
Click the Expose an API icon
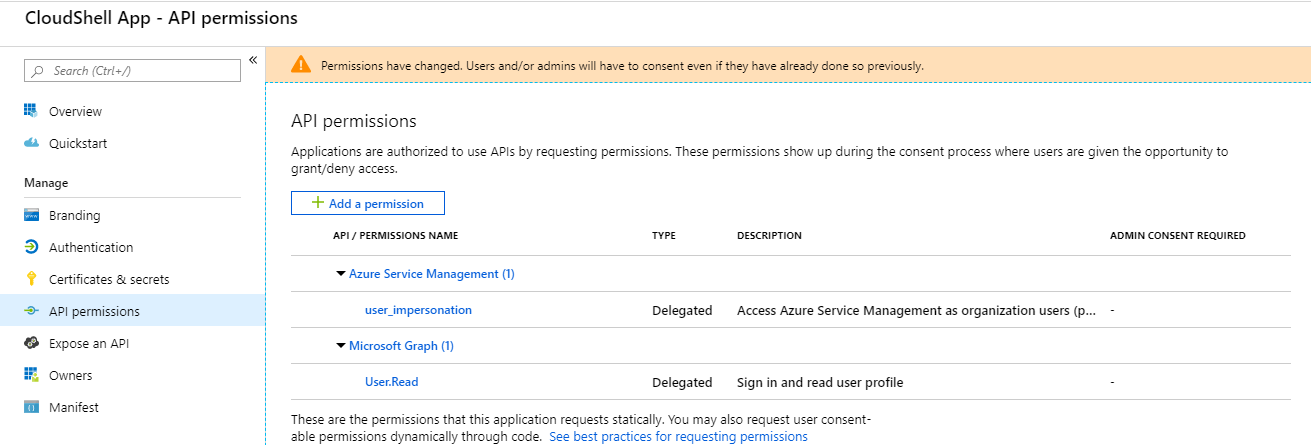[x=30, y=343]
